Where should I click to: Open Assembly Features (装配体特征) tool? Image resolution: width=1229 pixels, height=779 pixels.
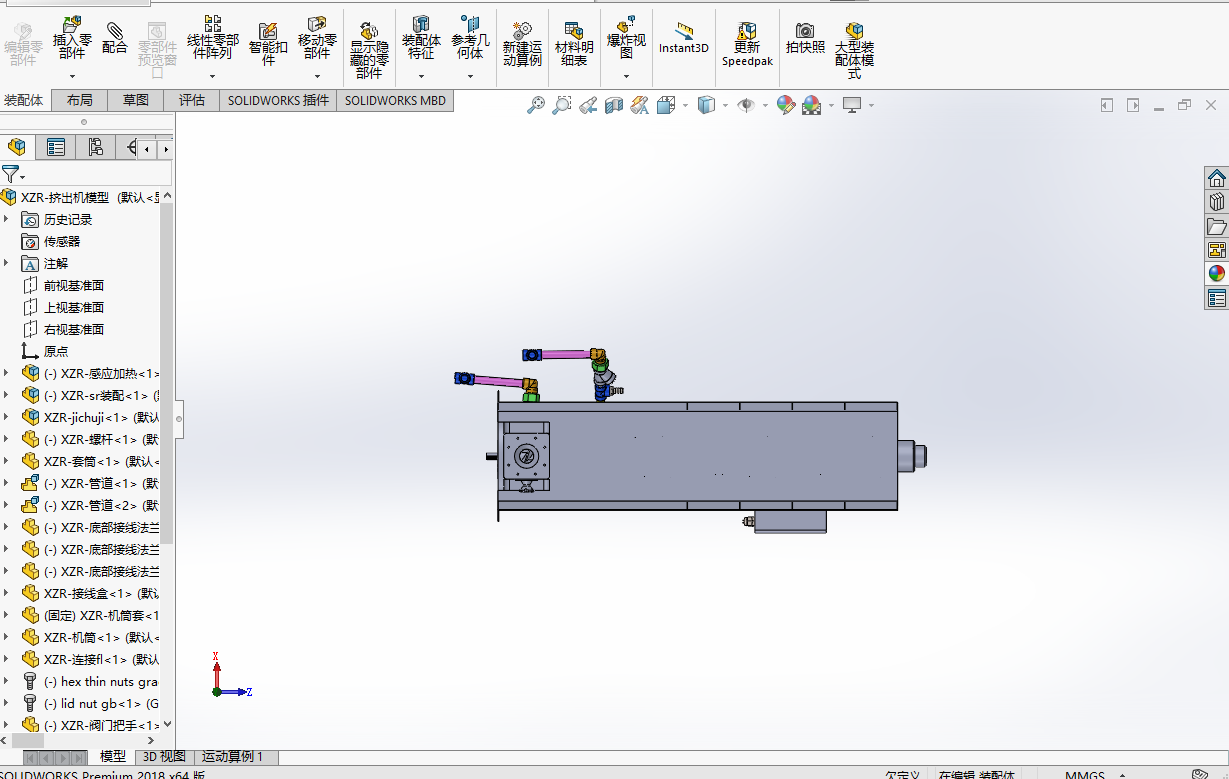[421, 37]
